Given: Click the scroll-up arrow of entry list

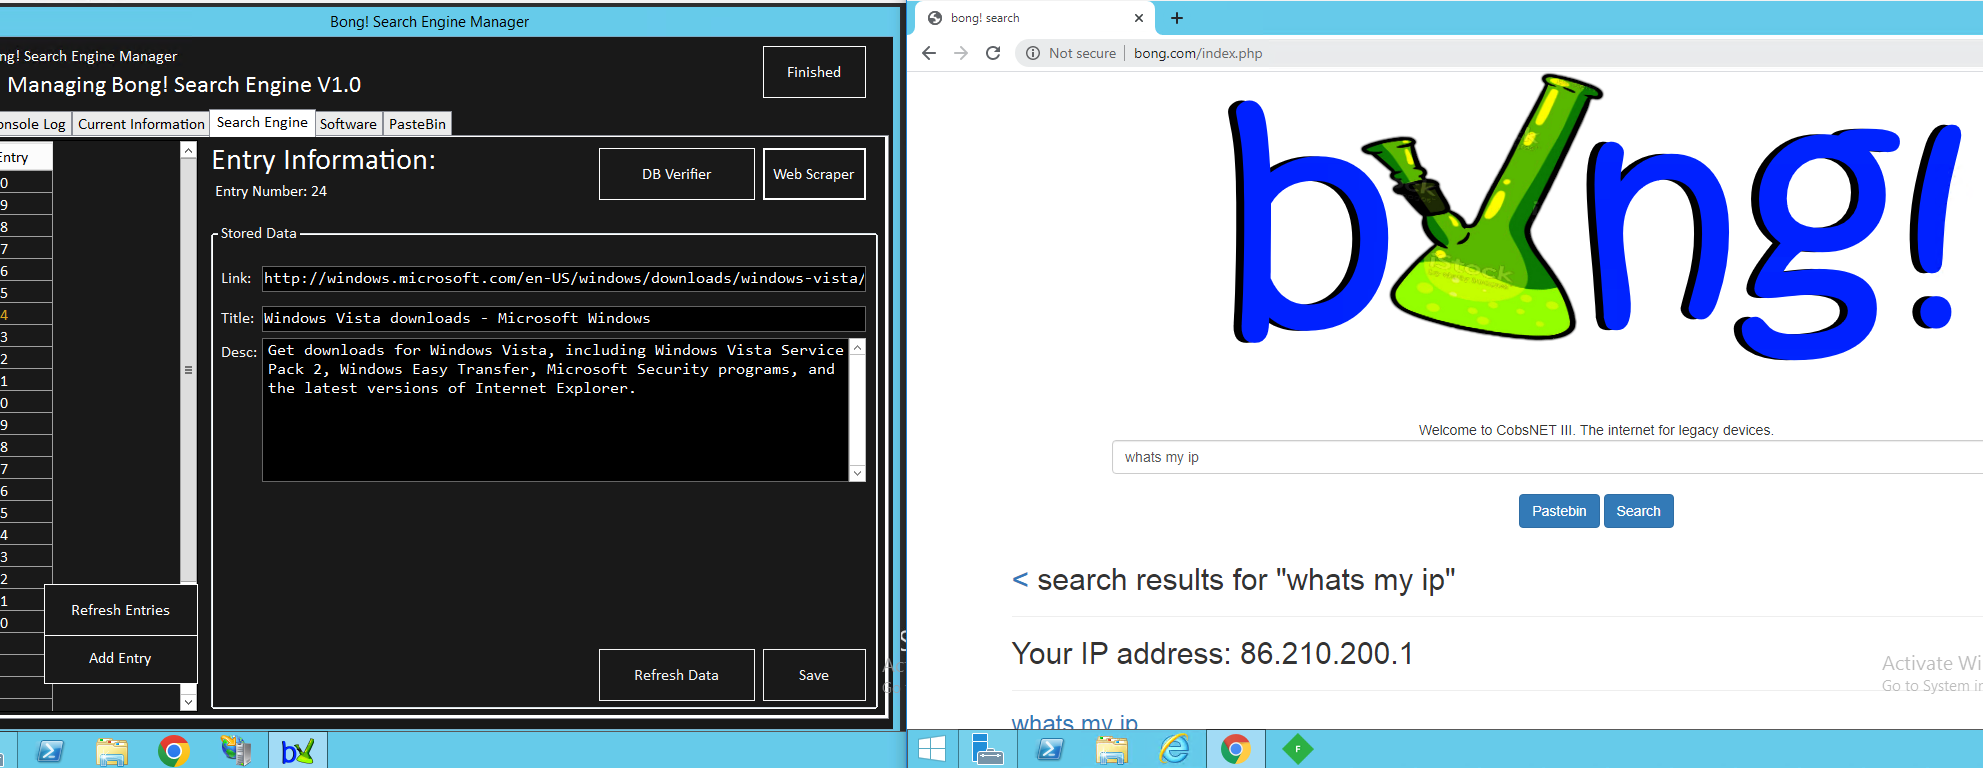Looking at the screenshot, I should coord(188,150).
